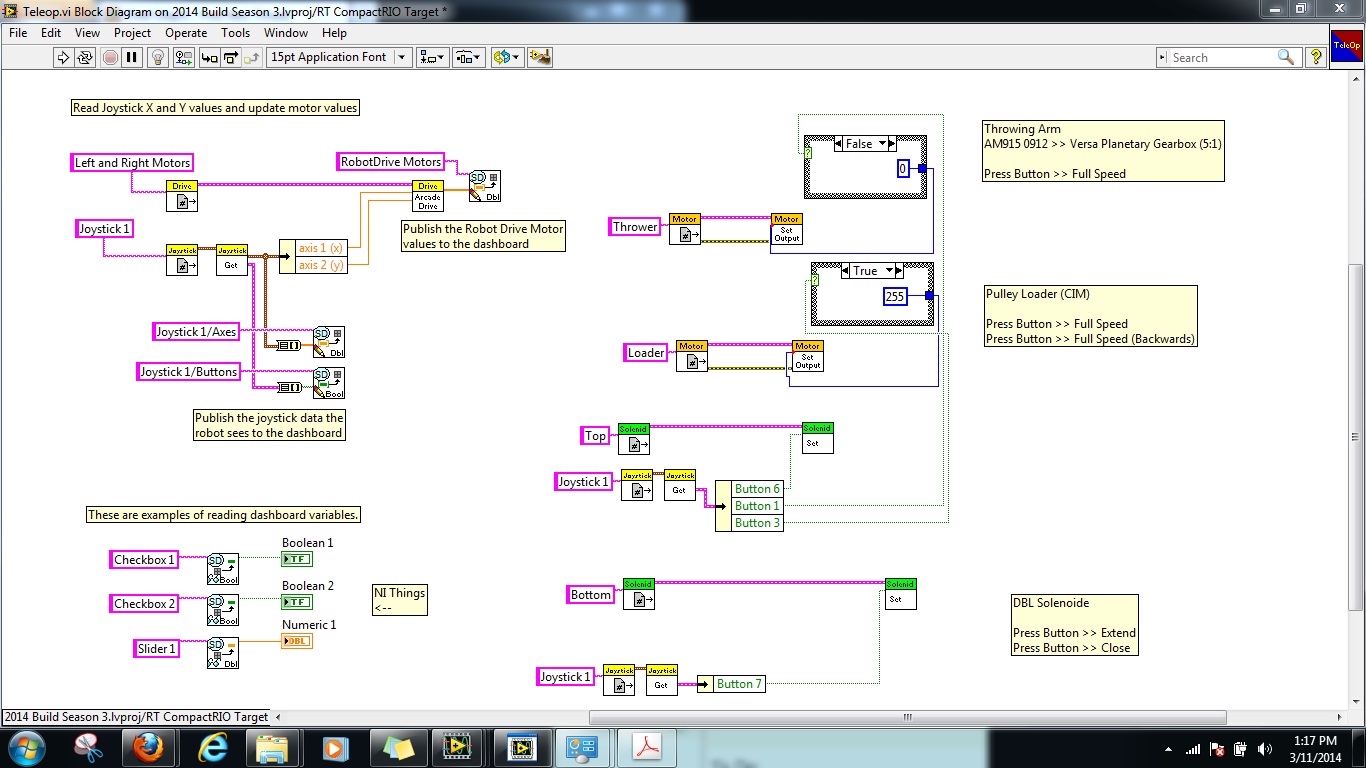Select Joystick 1/Axes dashboard write node
Image resolution: width=1366 pixels, height=768 pixels.
pyautogui.click(x=329, y=342)
